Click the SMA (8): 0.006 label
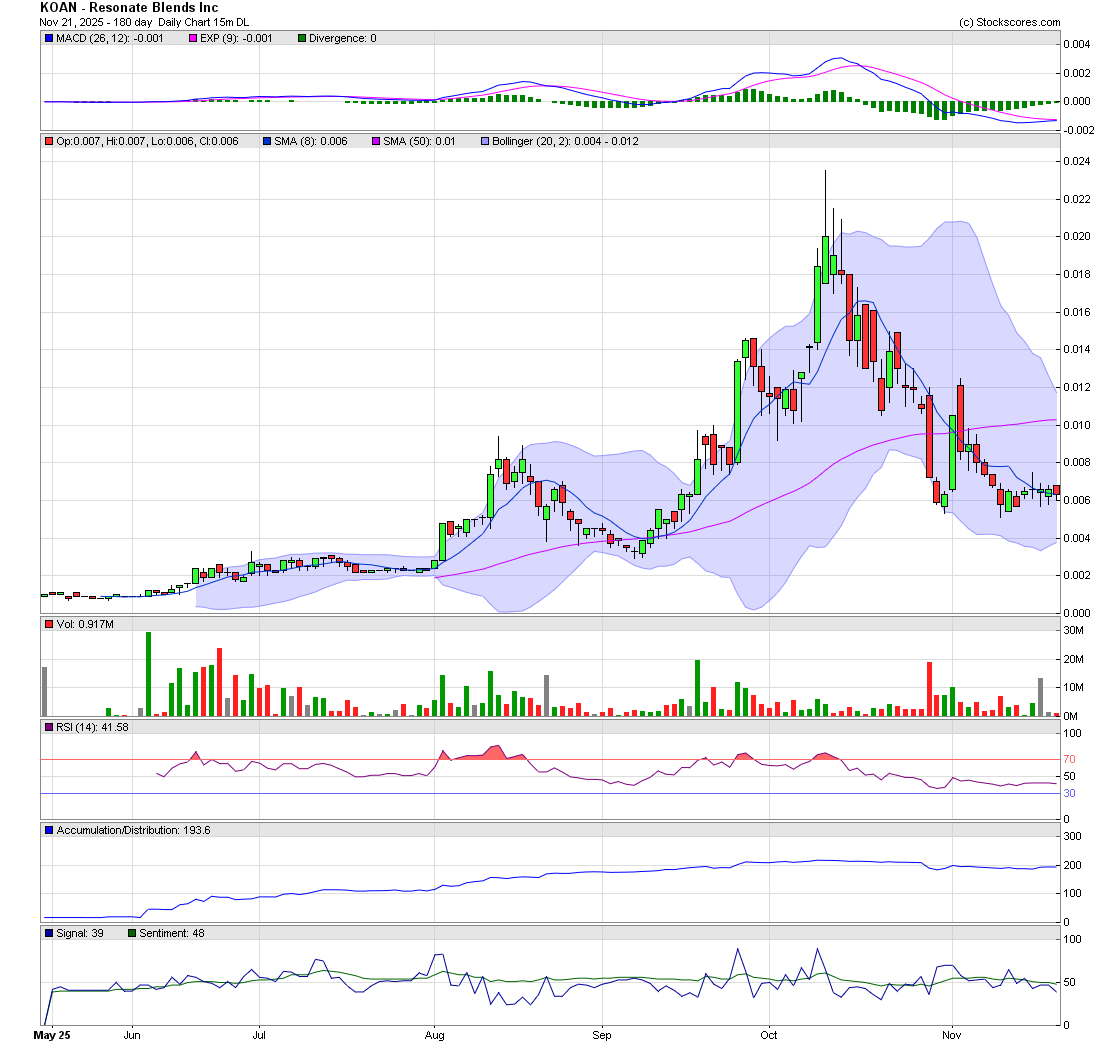The image size is (1100, 1056). 311,142
